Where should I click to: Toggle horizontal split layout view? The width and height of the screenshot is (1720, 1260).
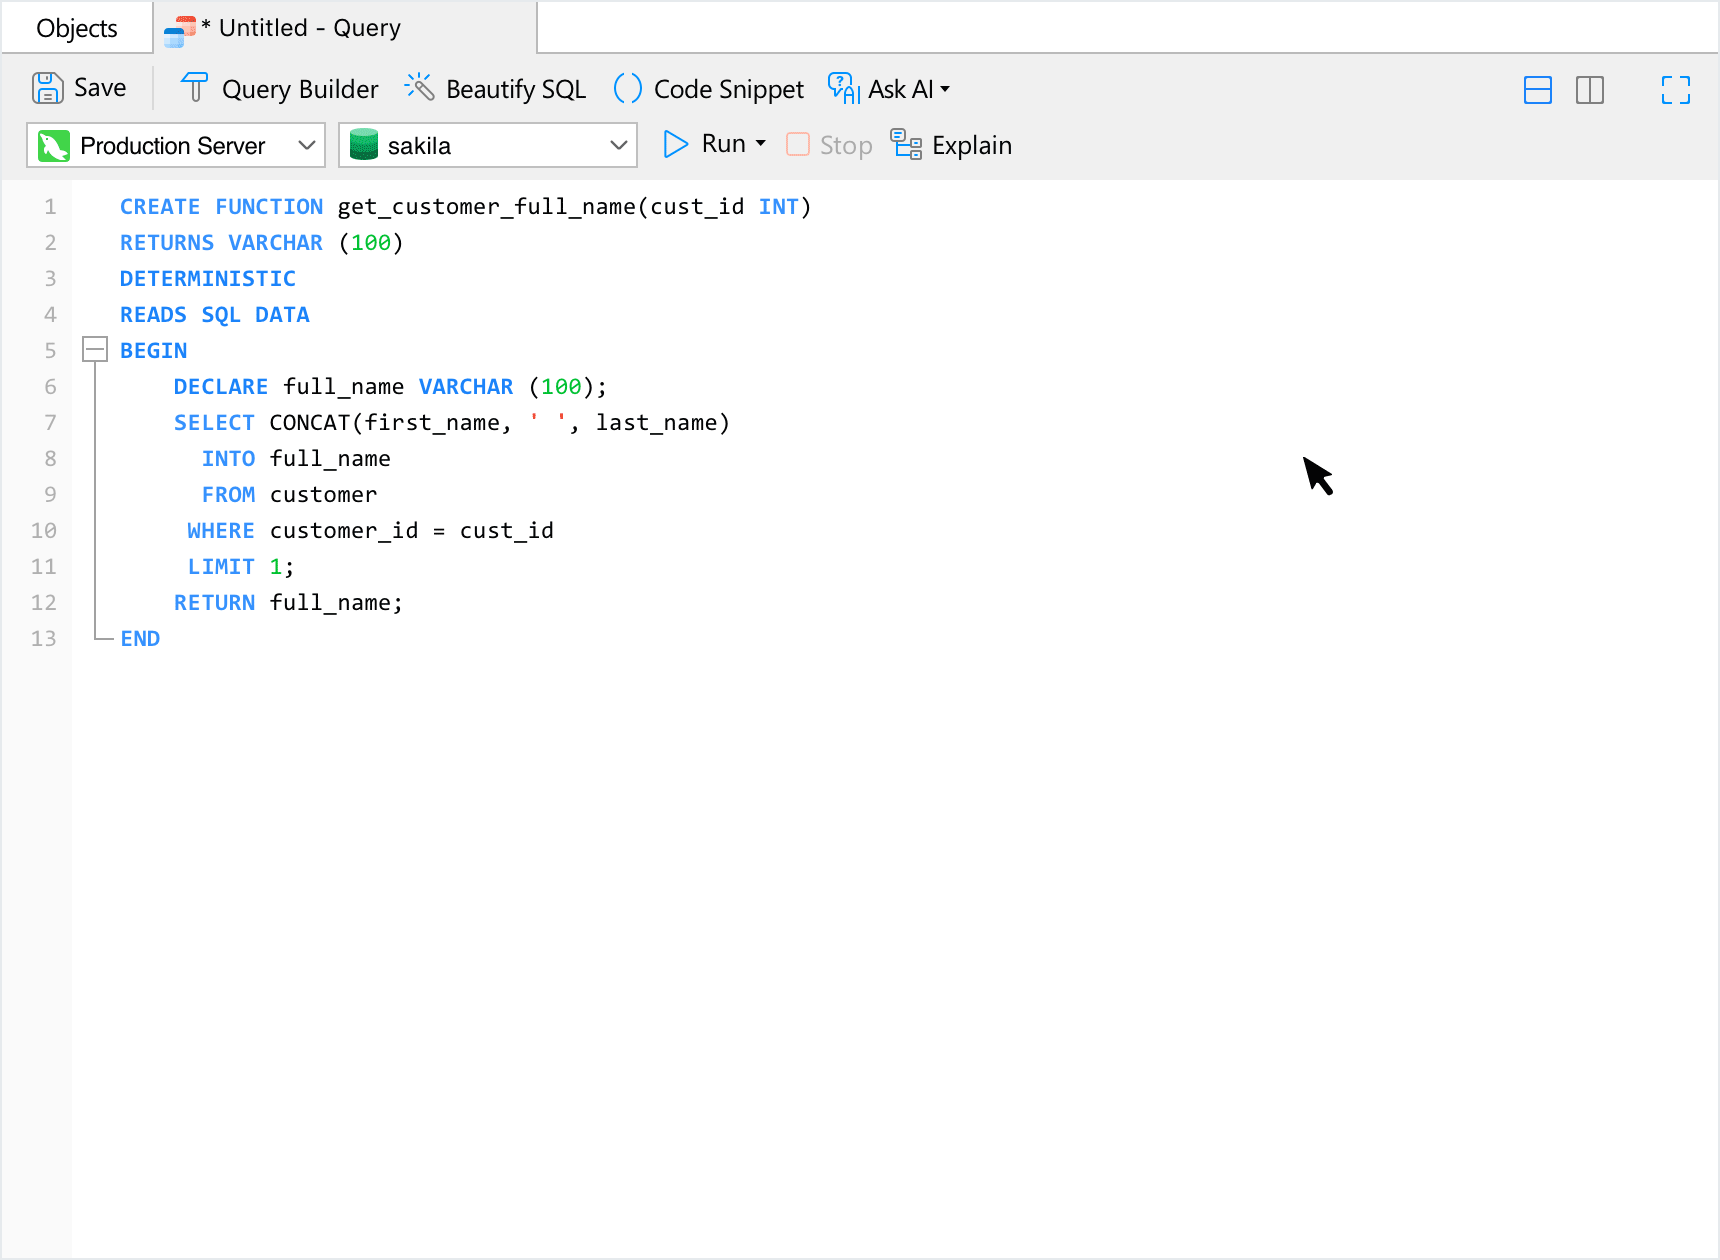coord(1537,90)
